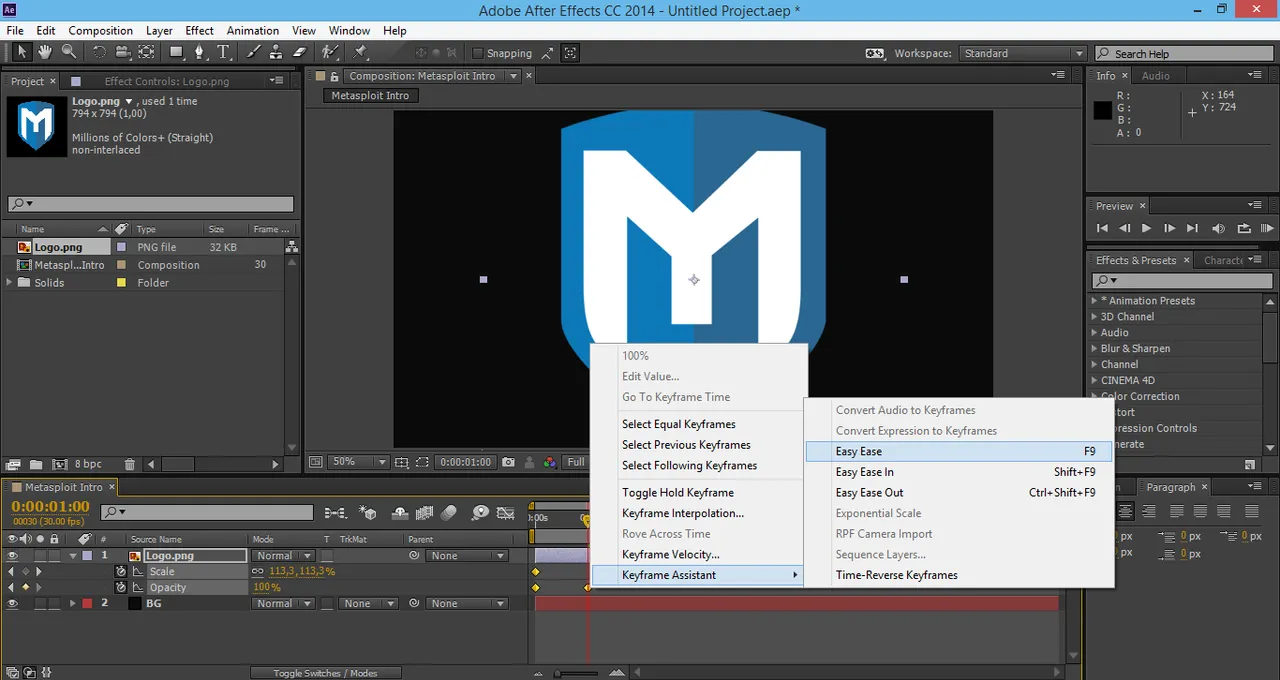Screen dimensions: 1280x680
Task: Open the viewer magnification dropdown showing 50%
Action: 360,462
